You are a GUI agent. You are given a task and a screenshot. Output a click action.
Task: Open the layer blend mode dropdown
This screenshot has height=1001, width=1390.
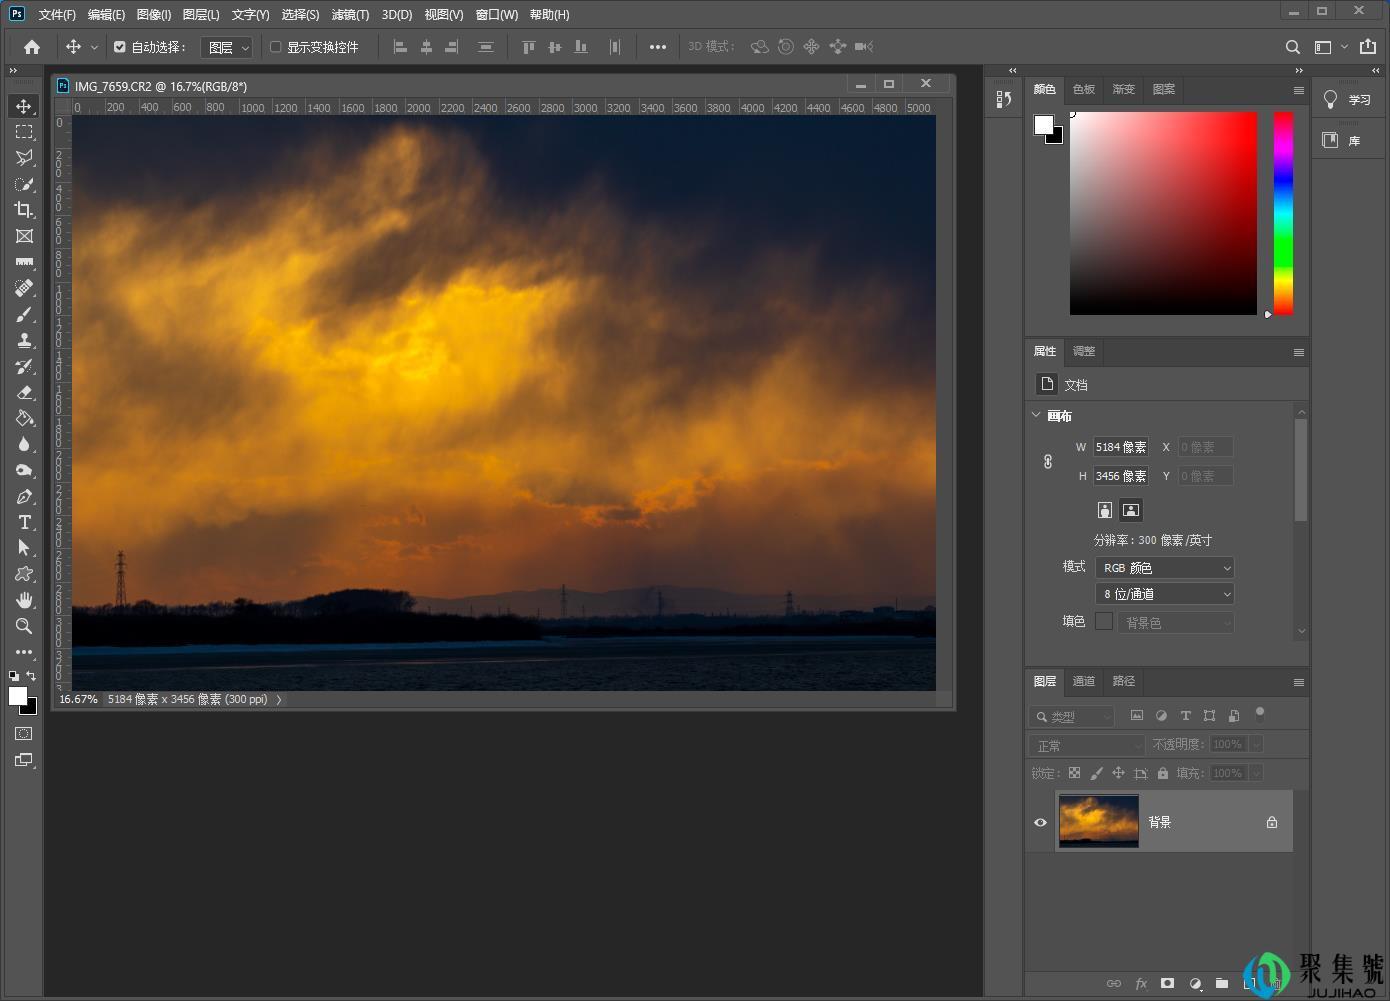coord(1086,744)
